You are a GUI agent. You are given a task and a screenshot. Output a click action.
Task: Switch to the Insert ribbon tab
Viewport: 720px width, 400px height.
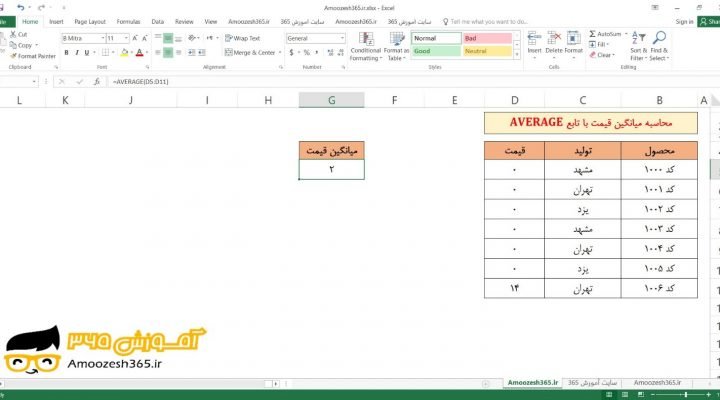click(56, 22)
